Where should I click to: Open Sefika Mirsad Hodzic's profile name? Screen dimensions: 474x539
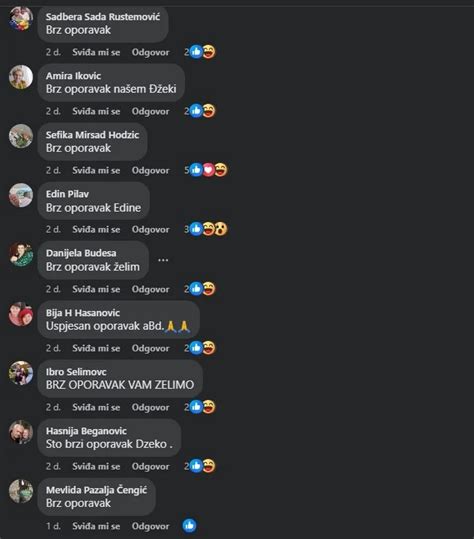click(x=92, y=135)
